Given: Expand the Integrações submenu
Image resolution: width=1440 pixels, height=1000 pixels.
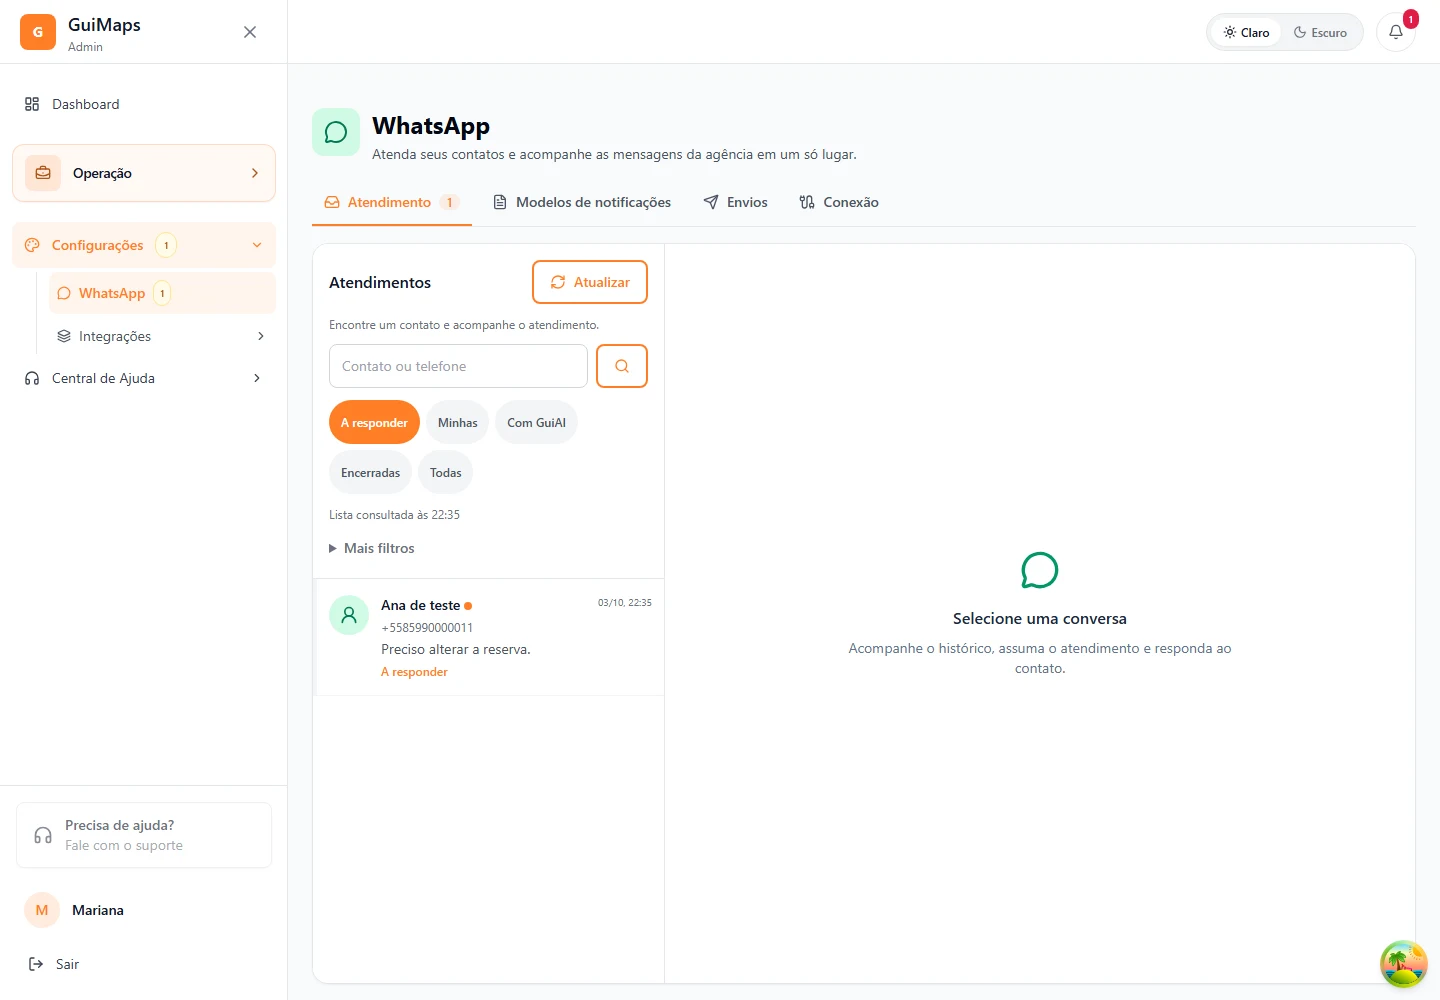Looking at the screenshot, I should pyautogui.click(x=162, y=336).
